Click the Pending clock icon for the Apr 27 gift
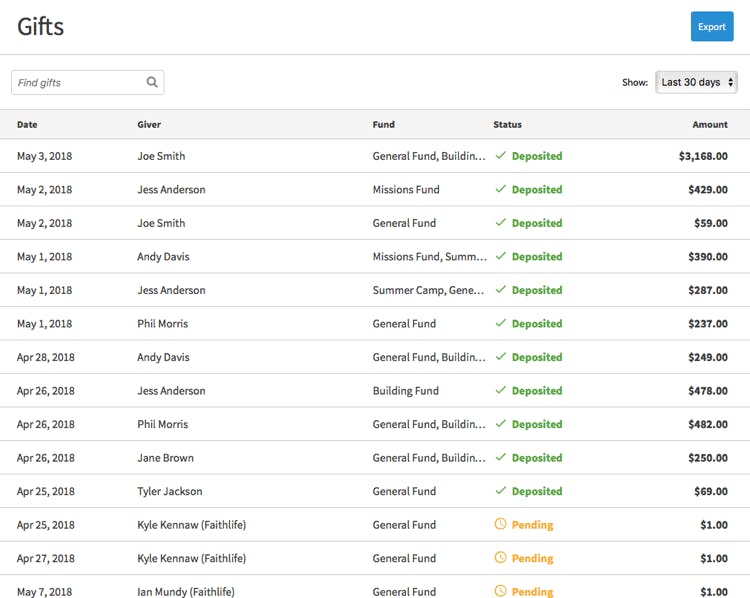The height and width of the screenshot is (598, 750). tap(501, 558)
